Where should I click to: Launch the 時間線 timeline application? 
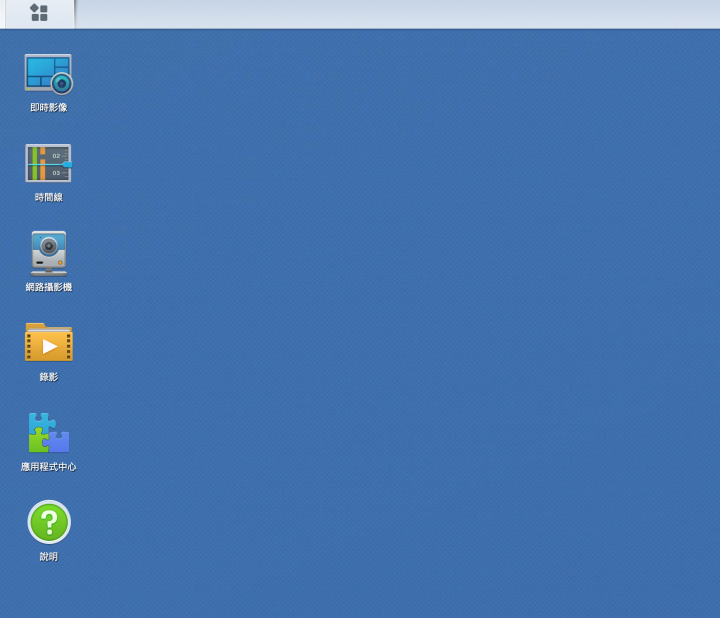49,163
